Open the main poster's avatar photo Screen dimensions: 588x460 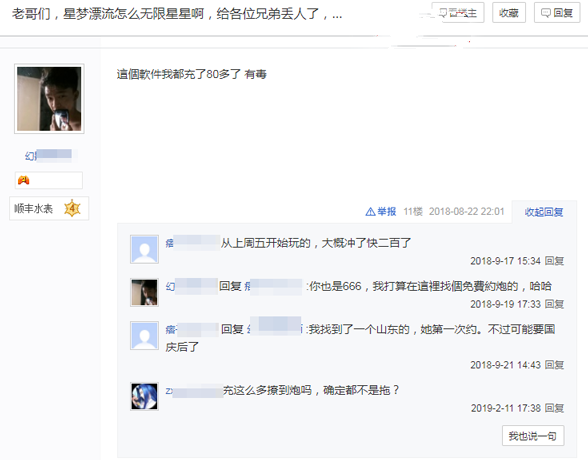(49, 99)
